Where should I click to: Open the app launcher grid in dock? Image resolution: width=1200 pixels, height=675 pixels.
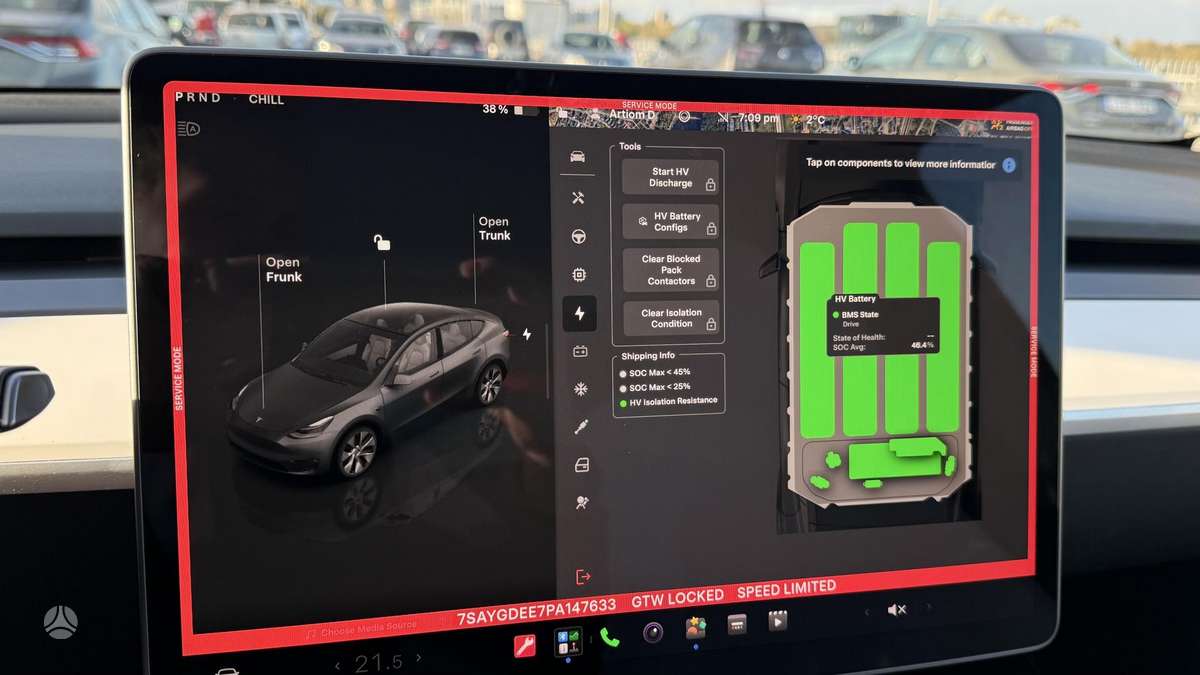(568, 641)
